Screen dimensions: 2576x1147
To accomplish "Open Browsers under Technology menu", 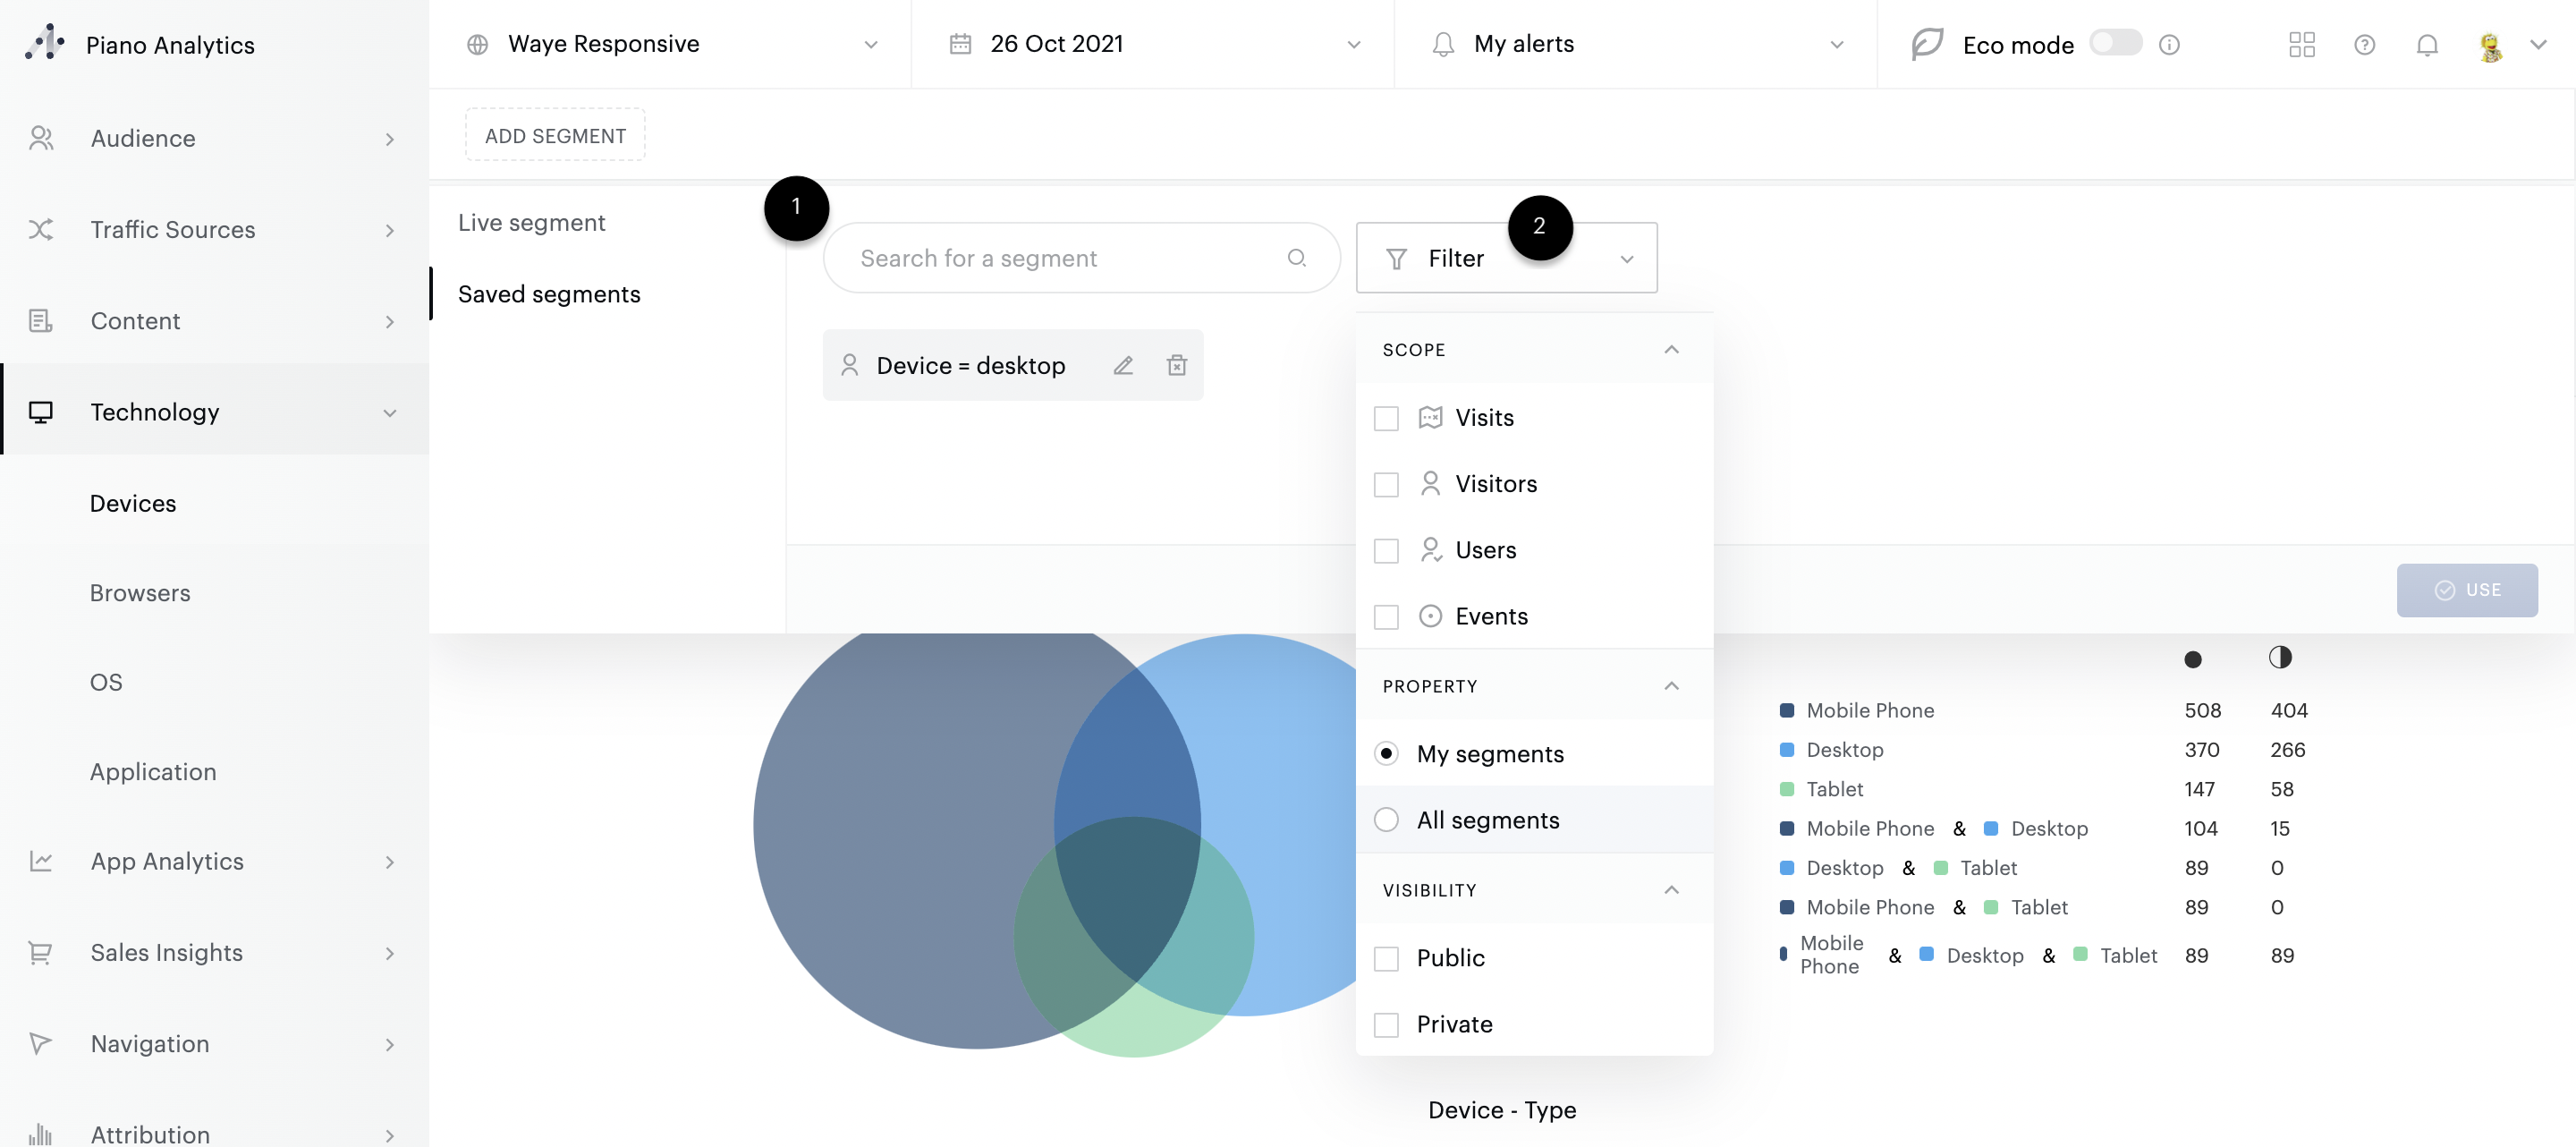I will click(139, 592).
